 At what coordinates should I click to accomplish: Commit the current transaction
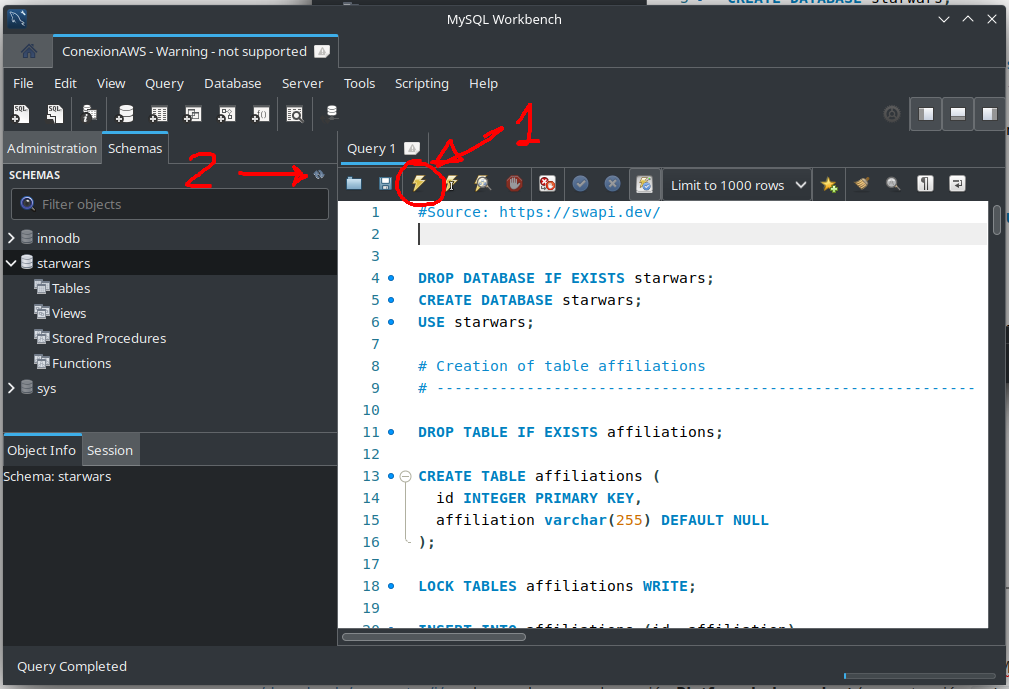(580, 184)
